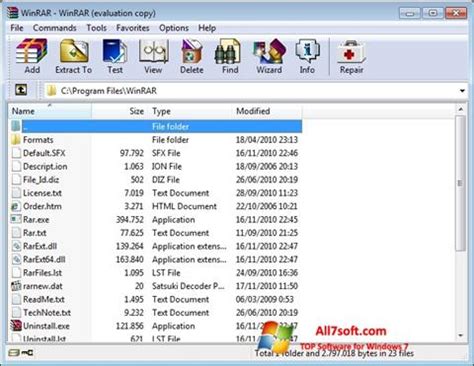The width and height of the screenshot is (474, 366).
Task: Expand the address path dropdown arrow
Action: coord(462,91)
